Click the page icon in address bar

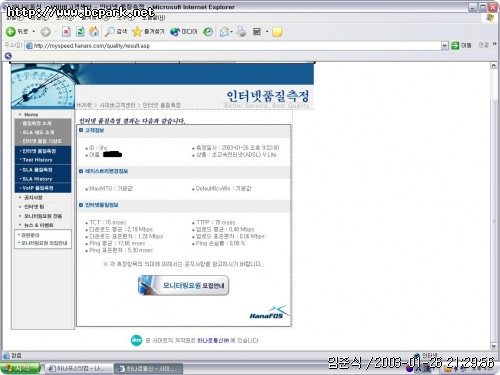tap(29, 46)
